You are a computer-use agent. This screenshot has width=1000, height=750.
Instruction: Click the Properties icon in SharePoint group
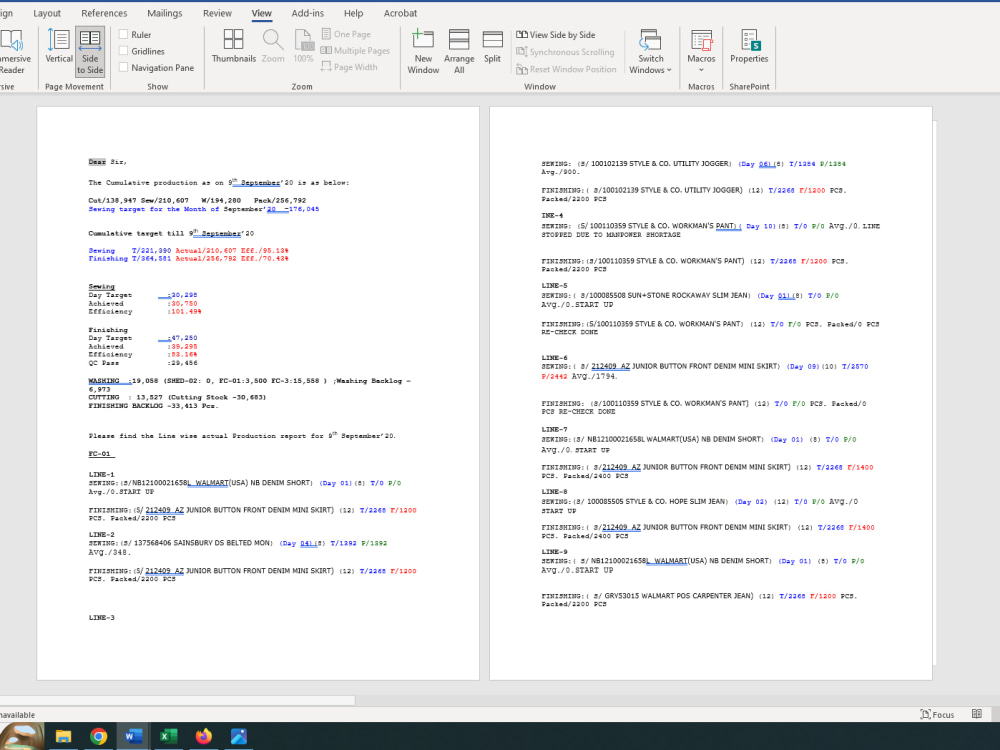tap(749, 50)
